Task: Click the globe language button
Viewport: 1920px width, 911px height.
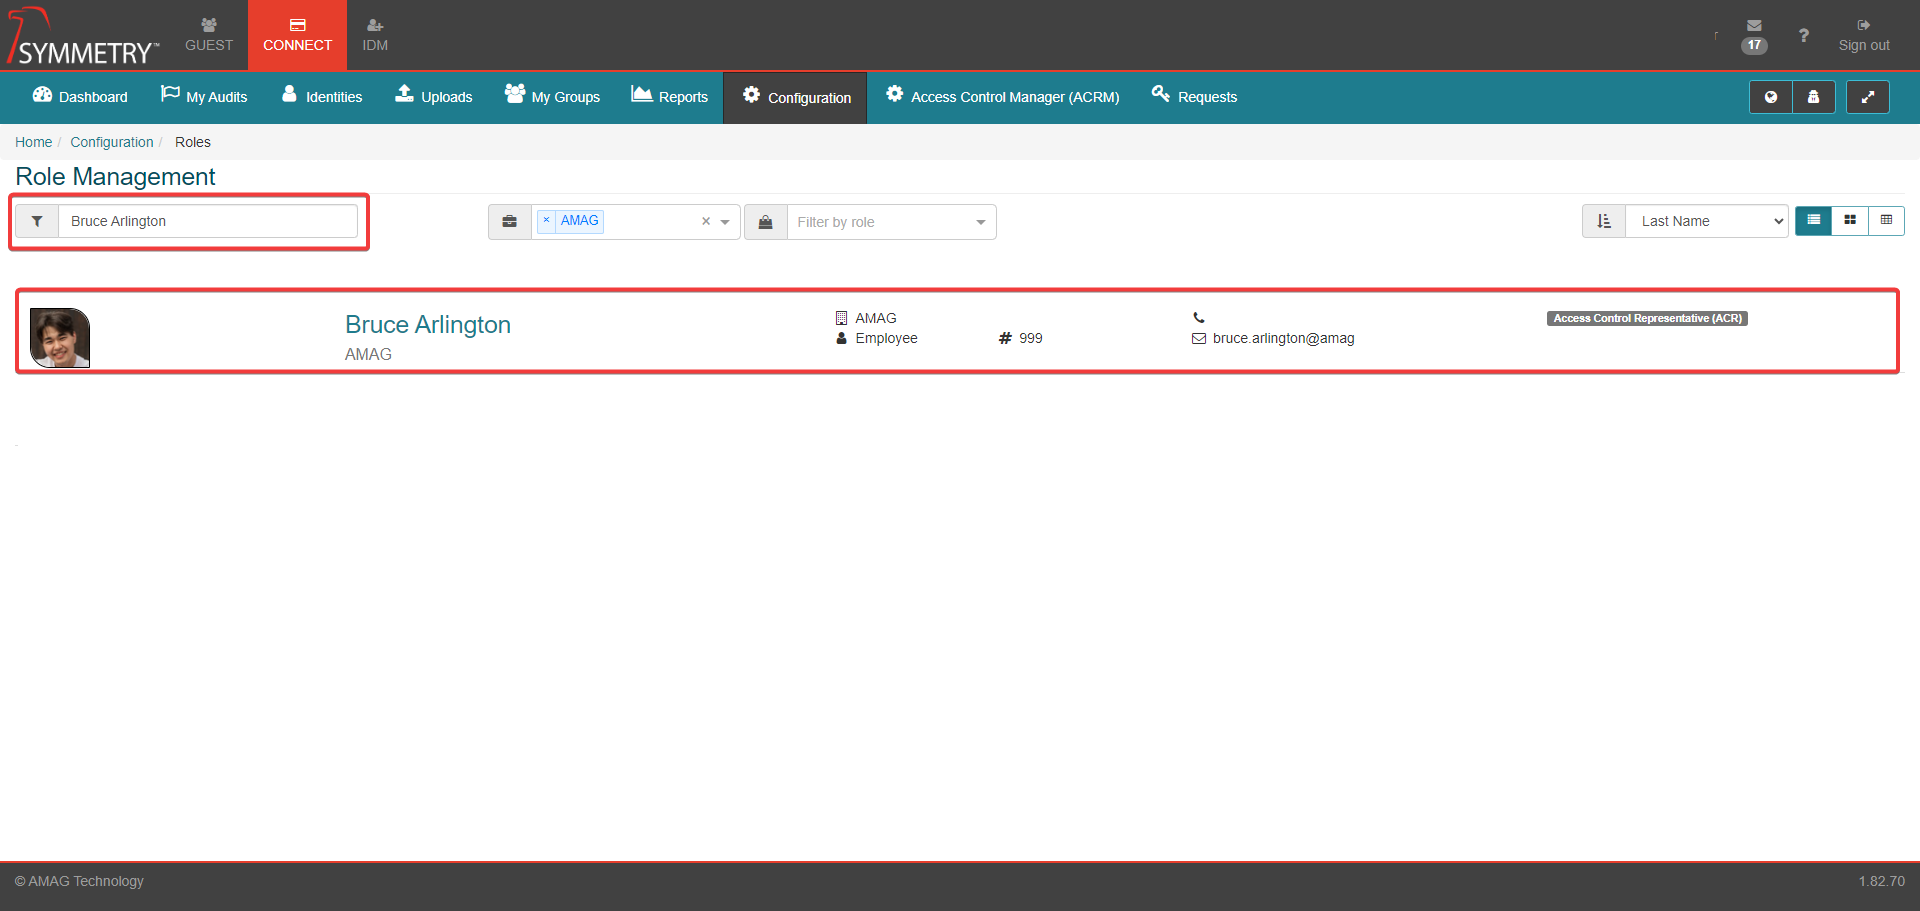Action: [x=1770, y=97]
